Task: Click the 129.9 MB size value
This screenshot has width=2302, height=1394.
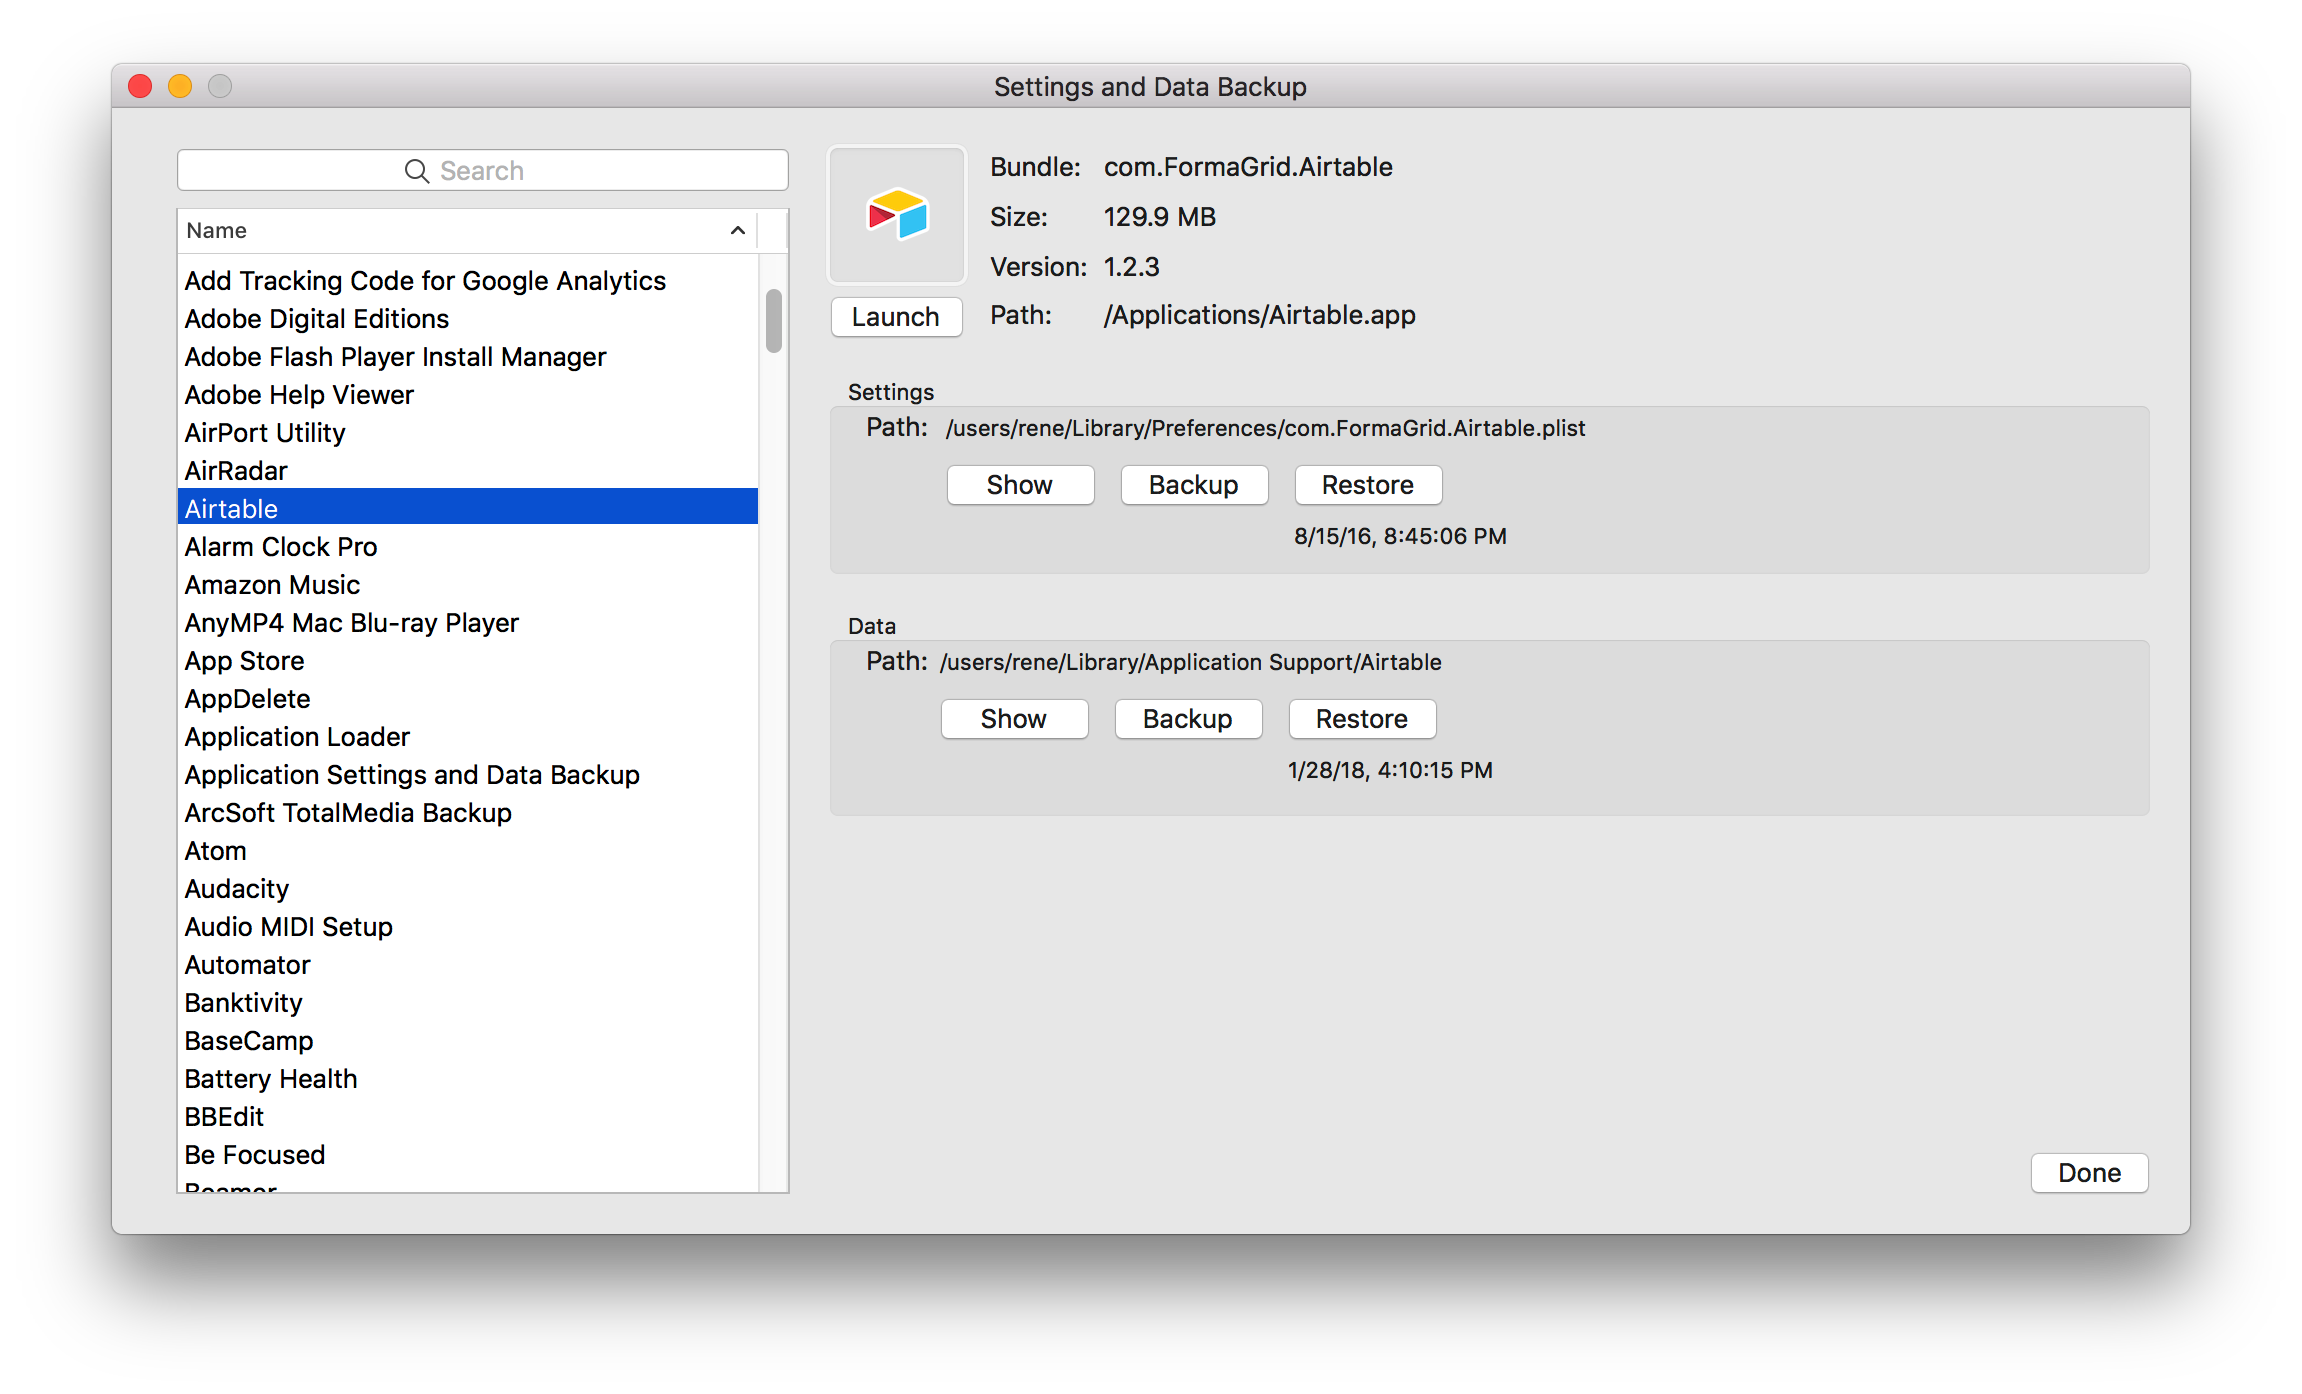Action: click(x=1160, y=217)
